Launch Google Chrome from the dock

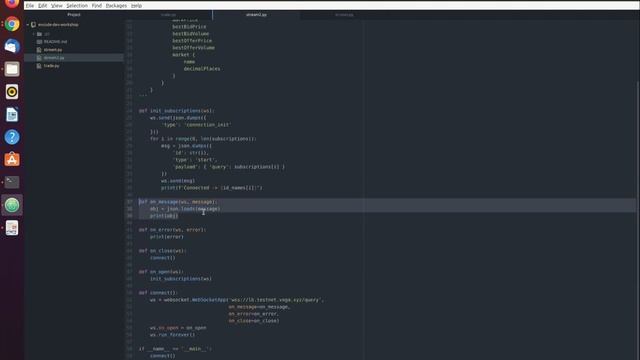tap(12, 24)
